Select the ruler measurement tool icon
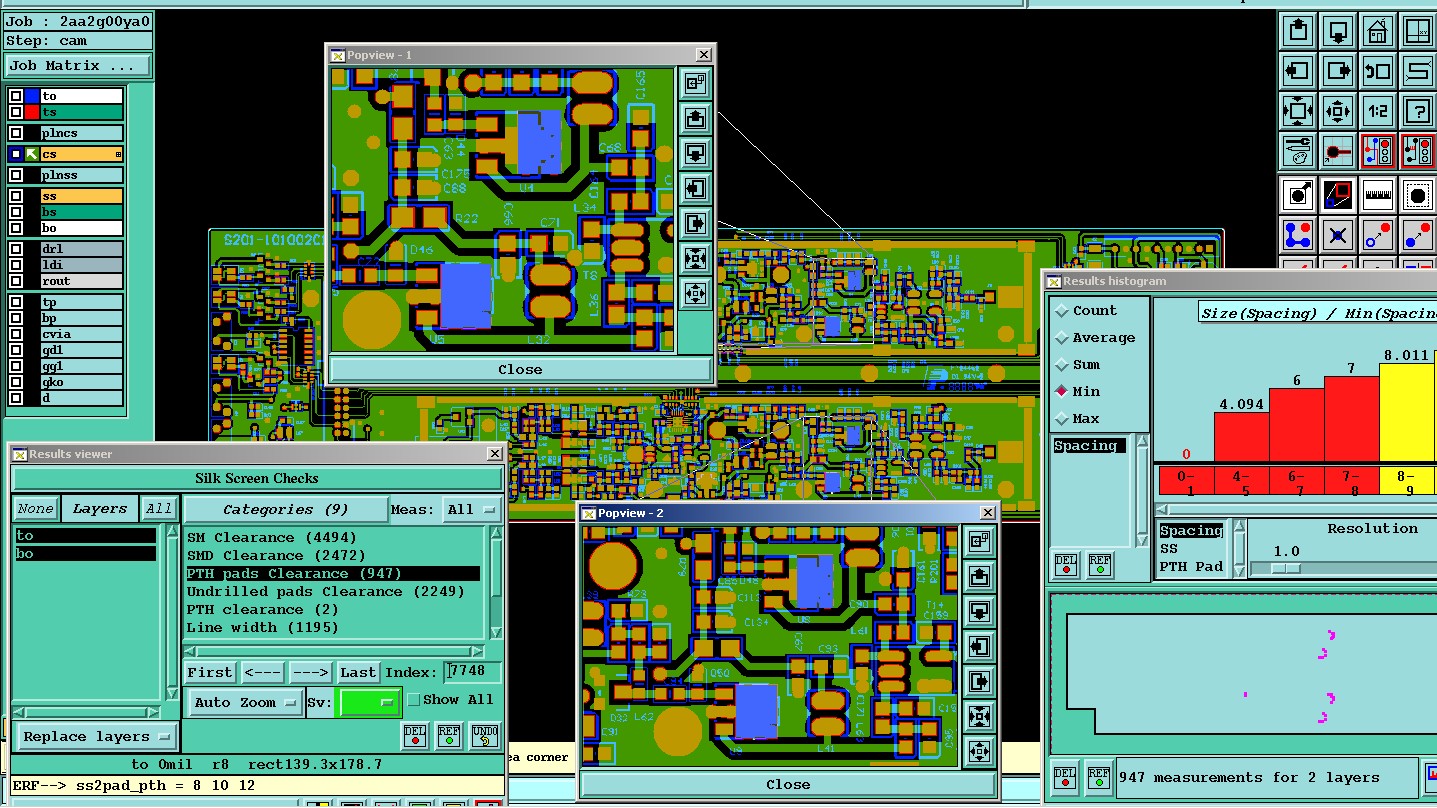The height and width of the screenshot is (808, 1437). pos(1378,194)
